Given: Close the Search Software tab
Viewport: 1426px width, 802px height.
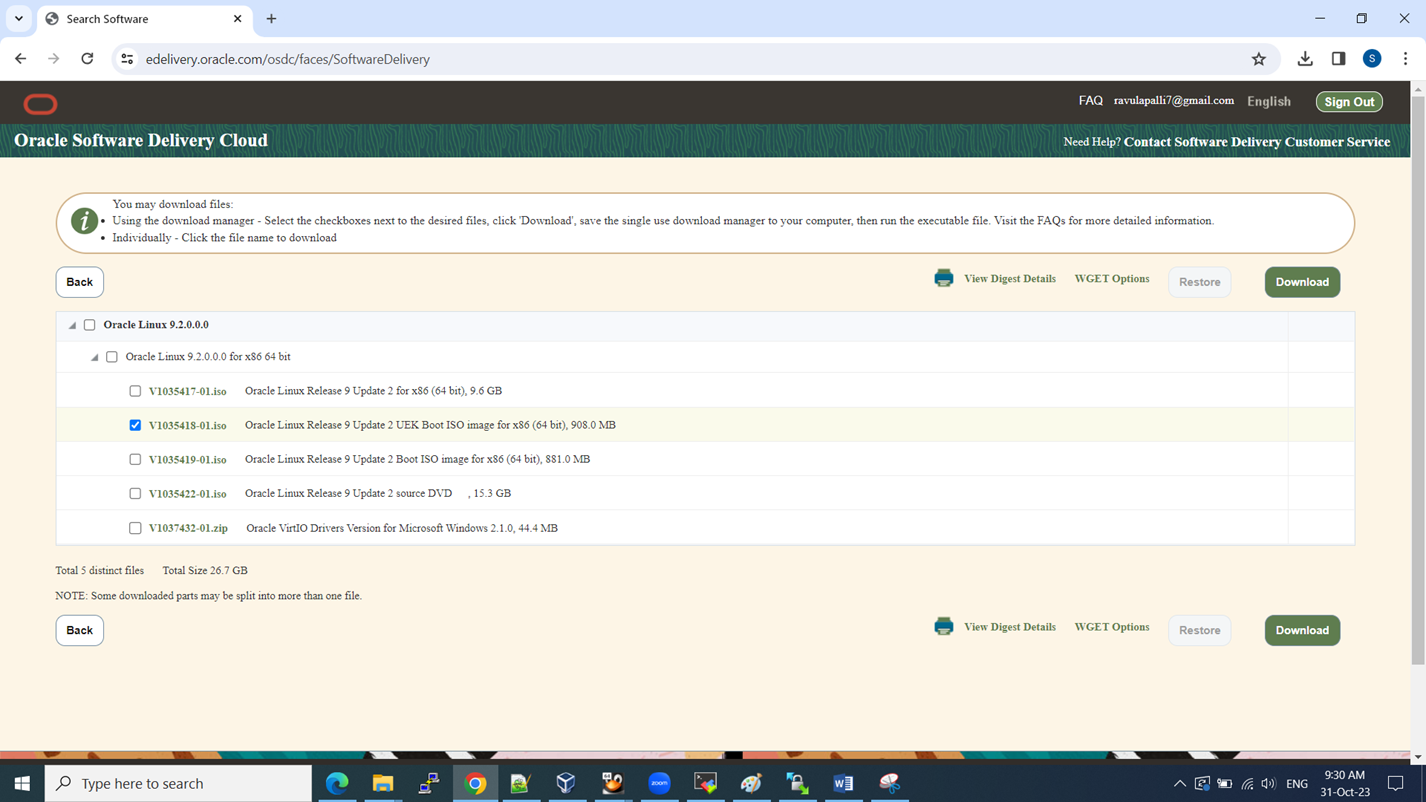Looking at the screenshot, I should (237, 19).
